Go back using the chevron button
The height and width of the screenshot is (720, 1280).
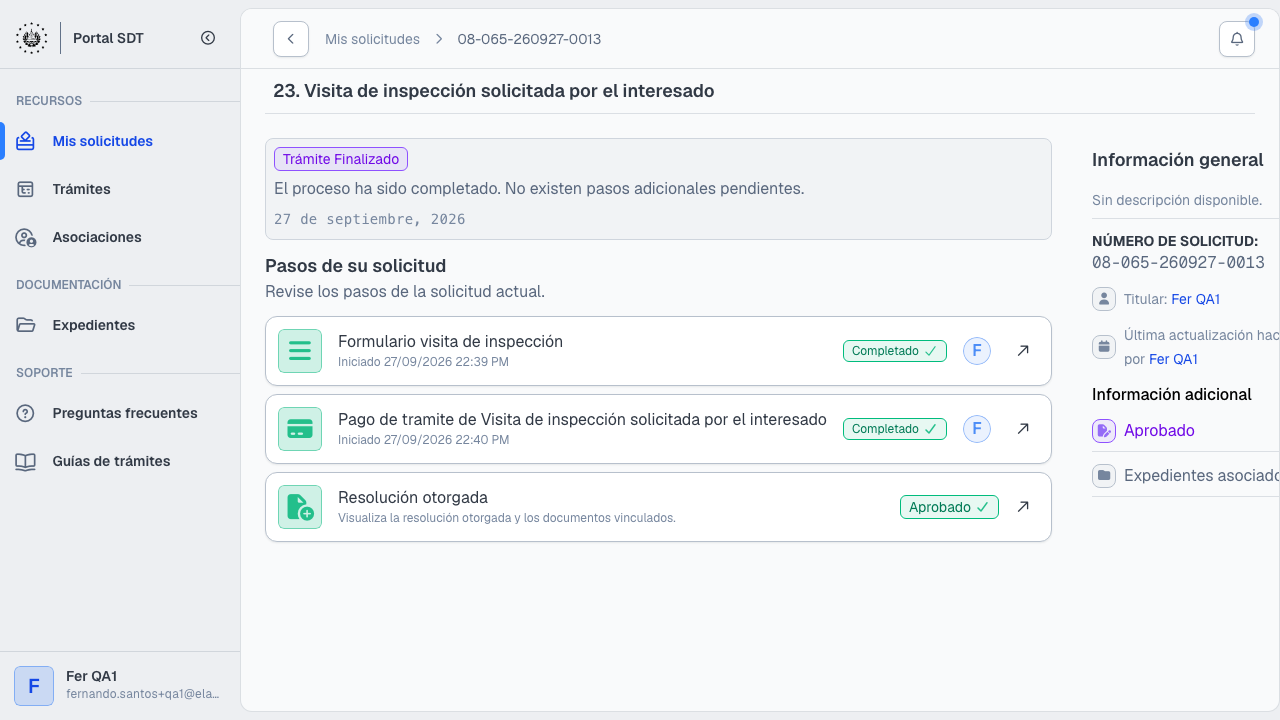tap(291, 39)
